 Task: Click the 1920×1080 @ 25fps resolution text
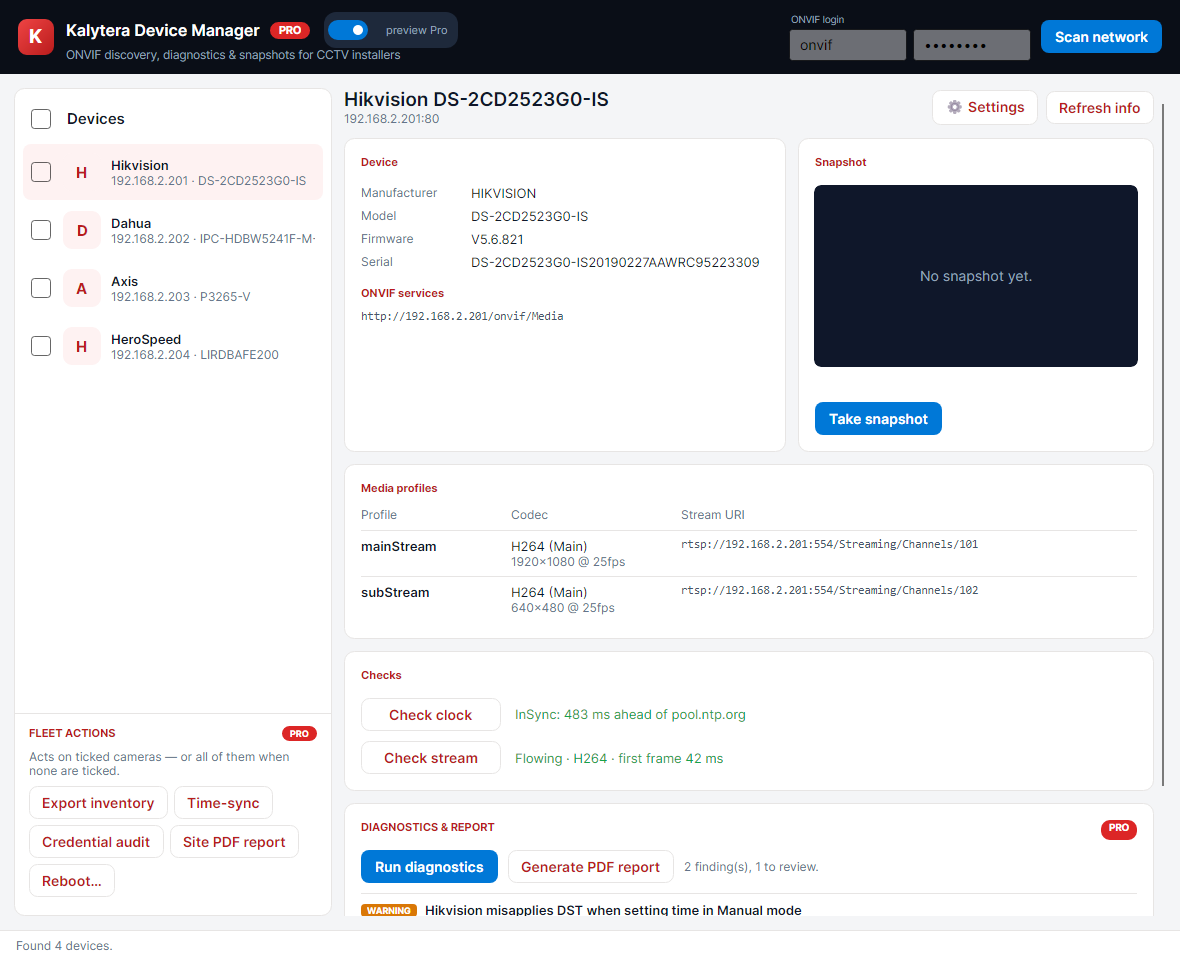pos(568,562)
